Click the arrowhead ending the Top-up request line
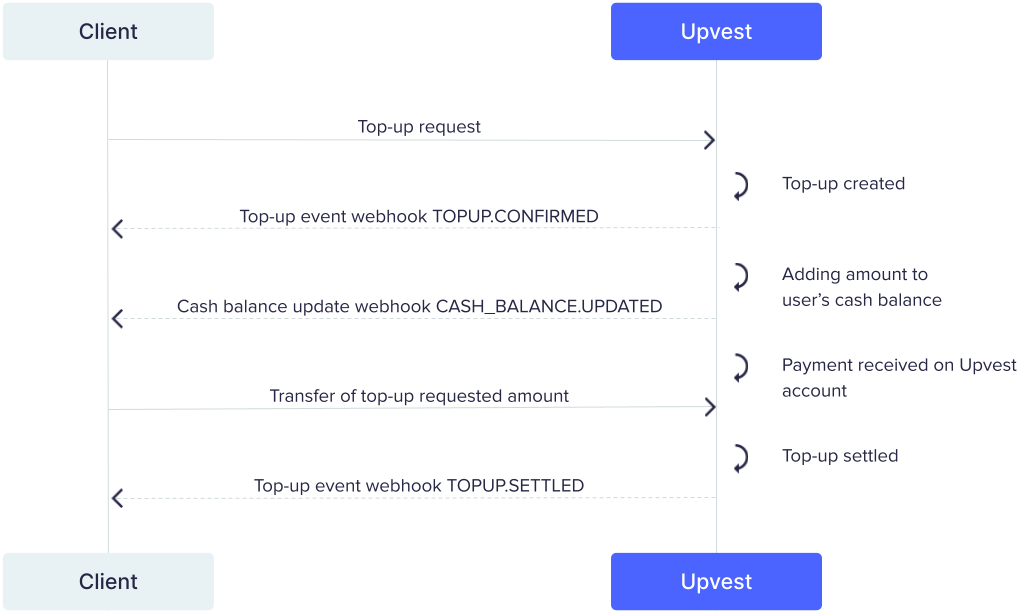This screenshot has height=613, width=1021. 709,140
